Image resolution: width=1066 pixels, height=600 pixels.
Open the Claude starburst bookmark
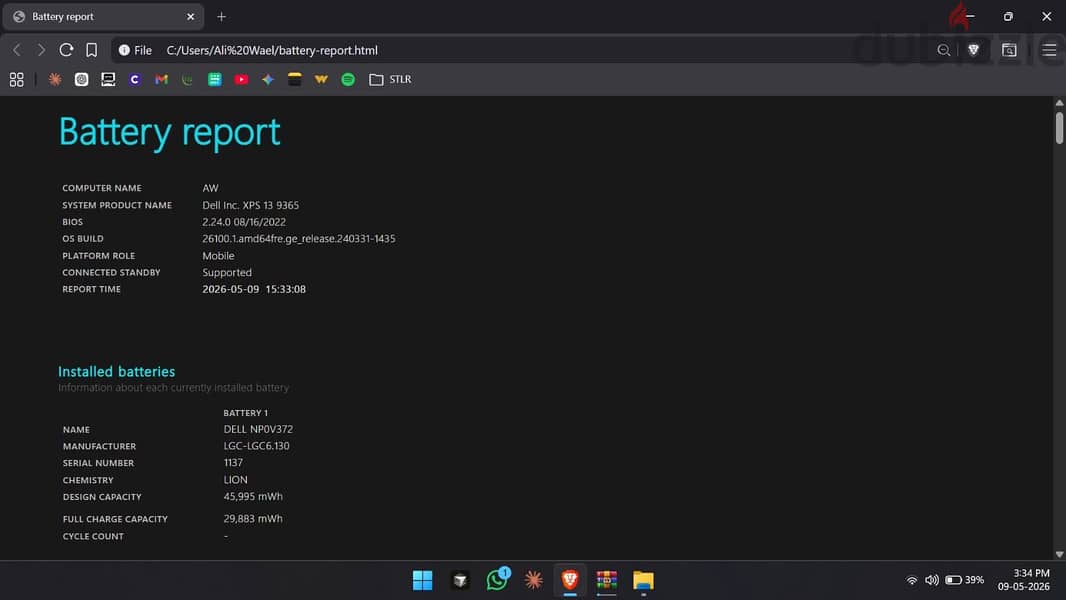point(55,80)
